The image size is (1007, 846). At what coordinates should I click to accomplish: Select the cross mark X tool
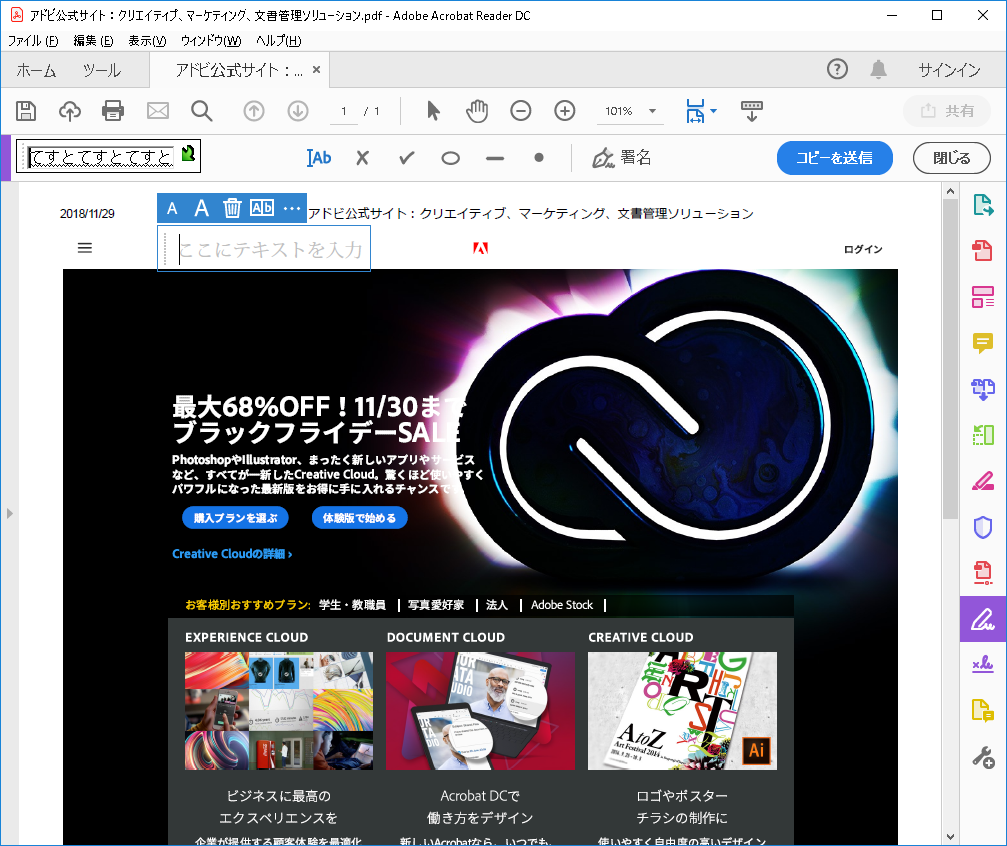tap(363, 158)
